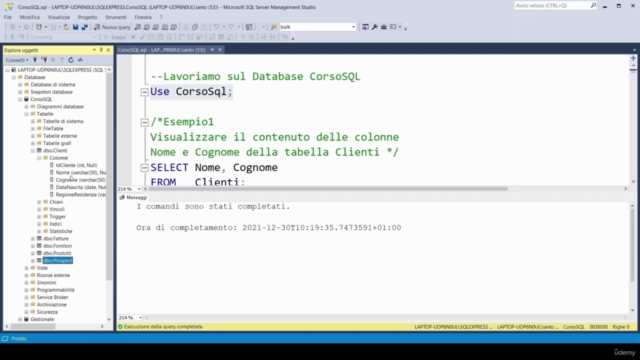Expand the Programmabilità folder node
Screen dimensions: 640x360
[27, 290]
